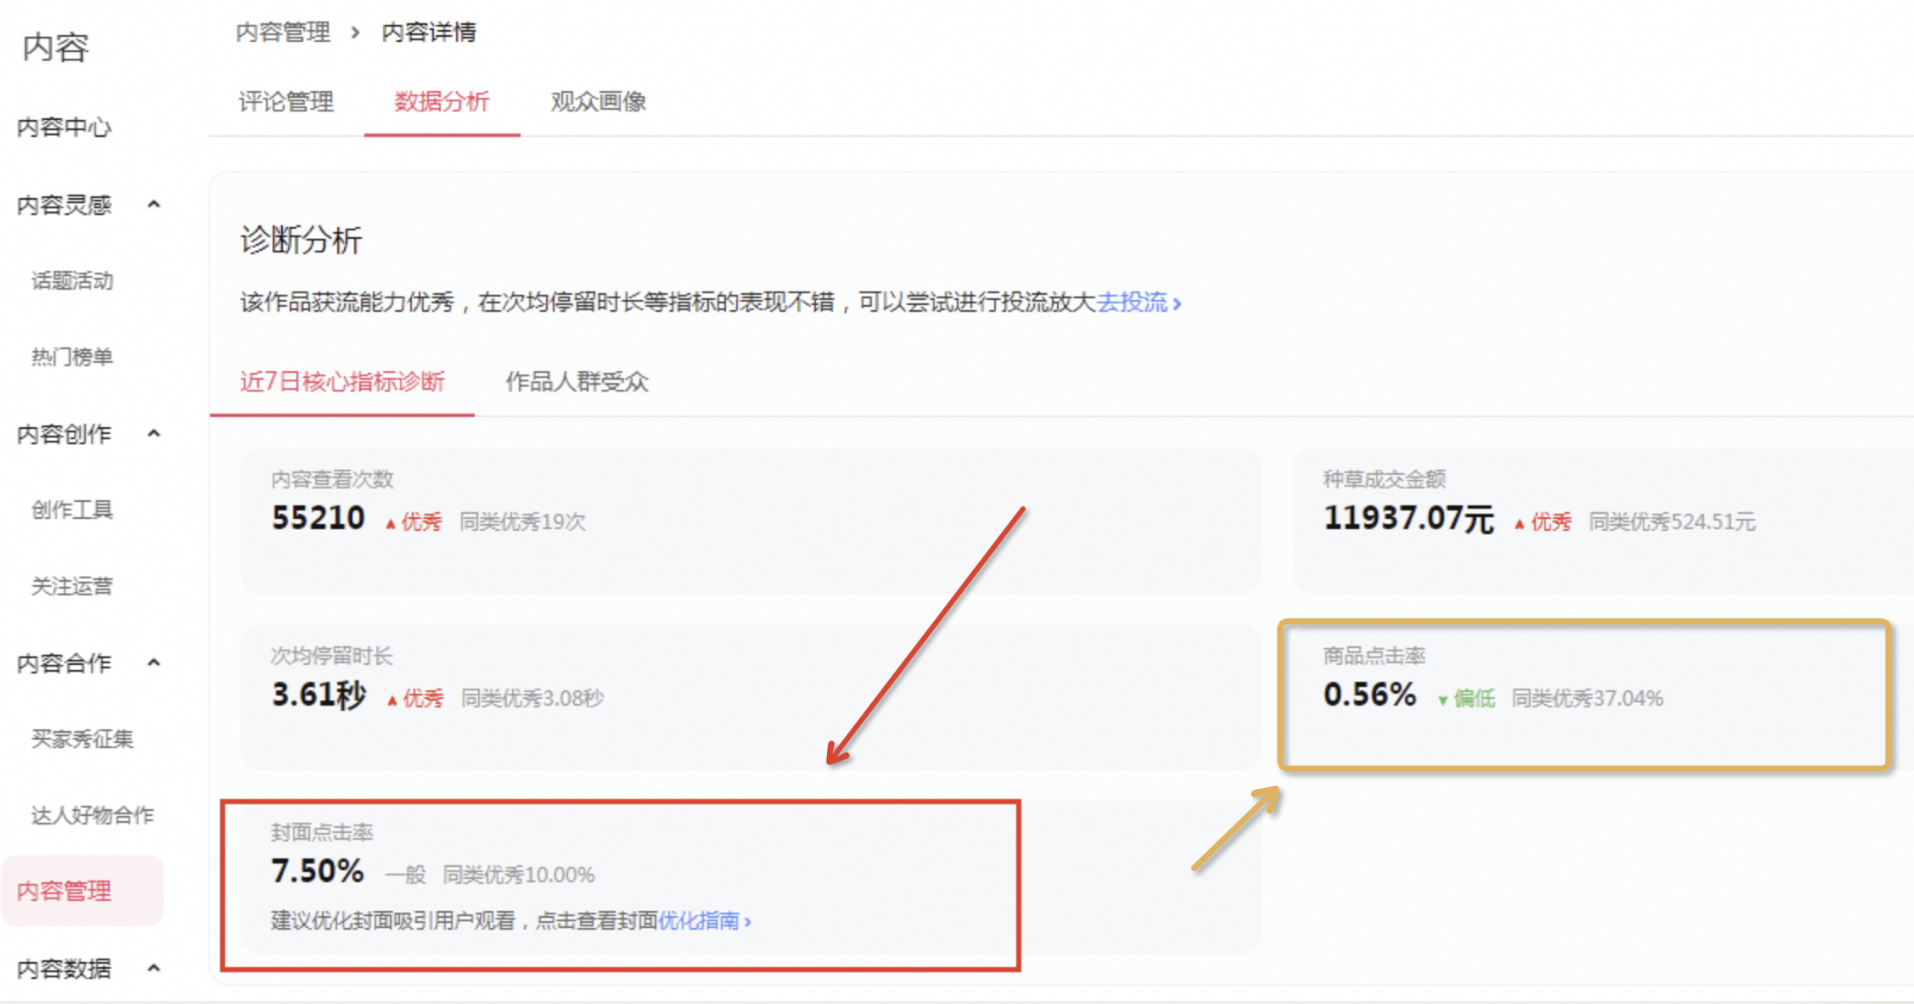Open the 优化指南 link
This screenshot has height=1004, width=1914.
(x=704, y=920)
